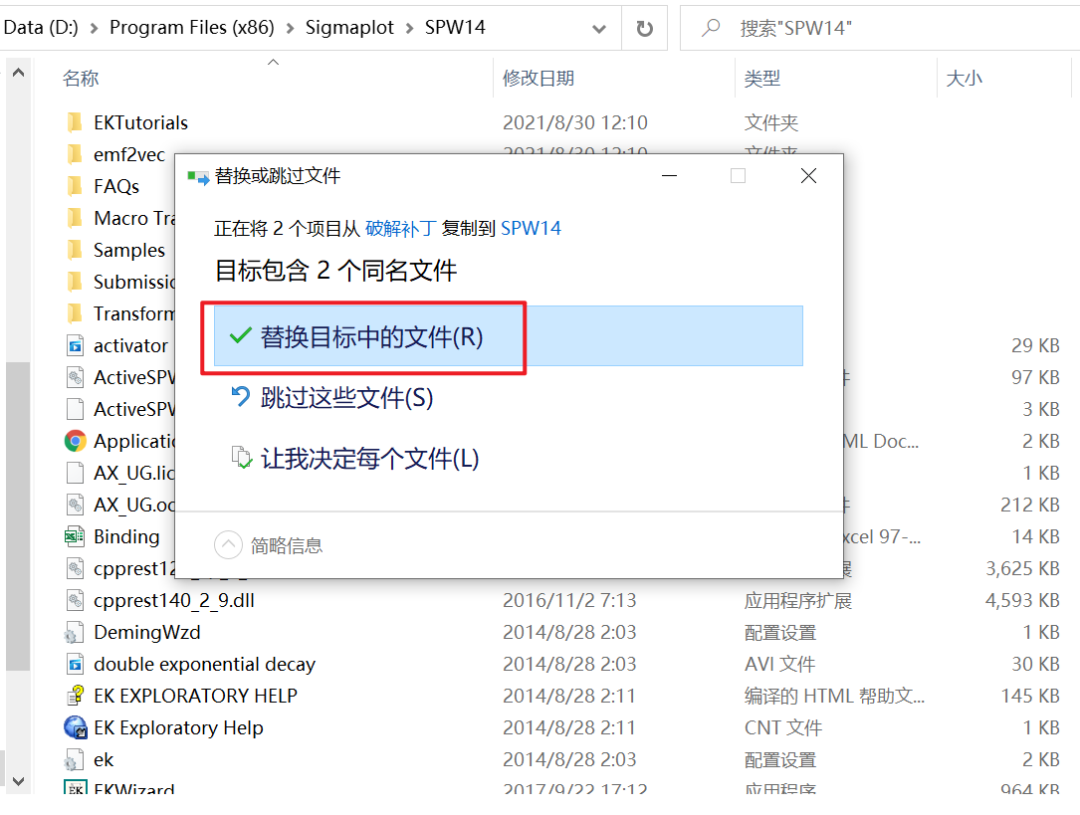1080x815 pixels.
Task: Click the SPW14 breadcrumb segment
Action: pyautogui.click(x=455, y=28)
